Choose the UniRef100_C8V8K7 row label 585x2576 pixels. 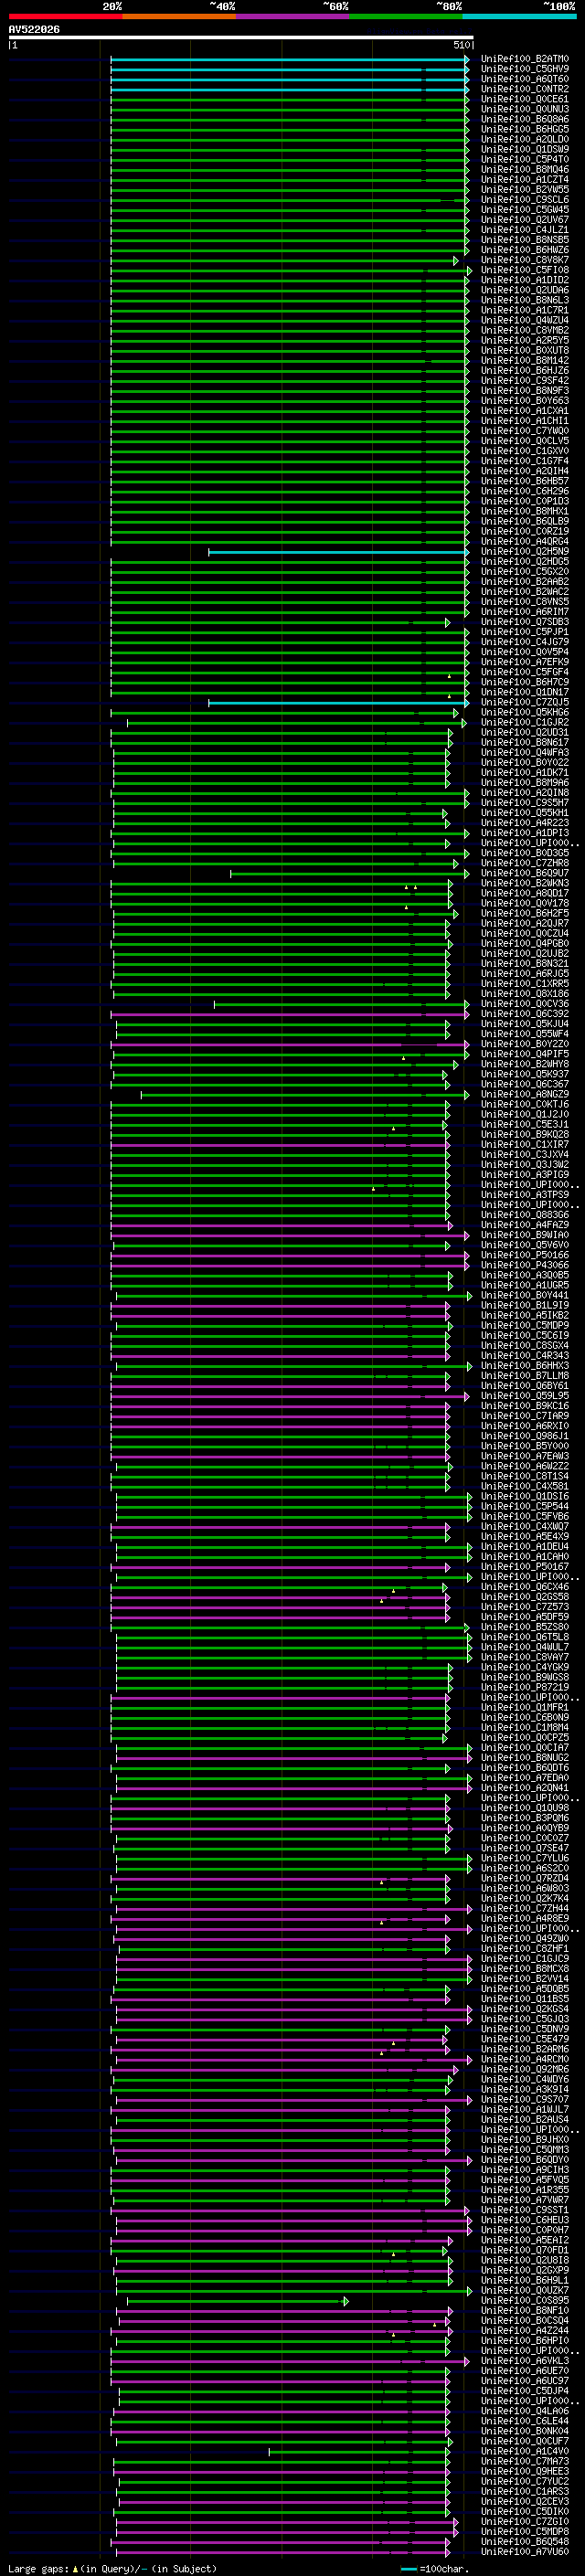point(525,260)
